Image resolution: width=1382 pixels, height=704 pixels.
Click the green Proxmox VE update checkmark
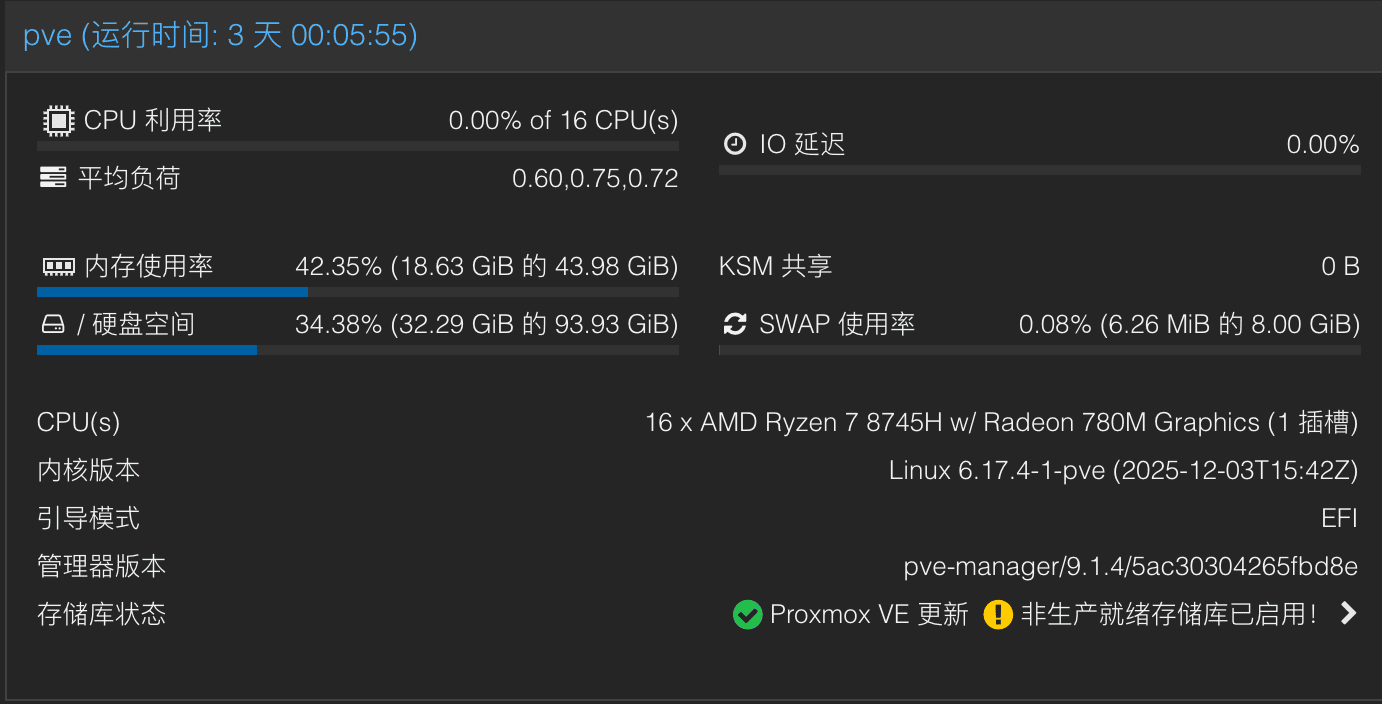click(x=747, y=614)
